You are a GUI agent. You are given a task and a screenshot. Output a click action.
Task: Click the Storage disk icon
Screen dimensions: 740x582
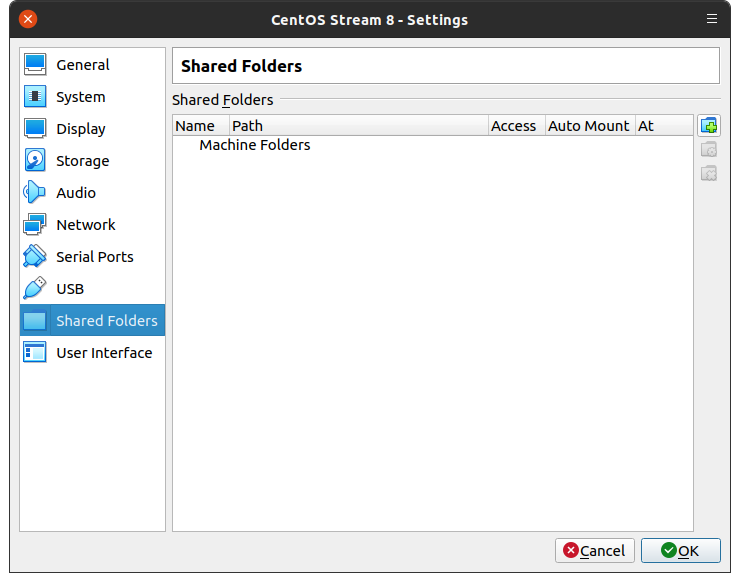[35, 161]
